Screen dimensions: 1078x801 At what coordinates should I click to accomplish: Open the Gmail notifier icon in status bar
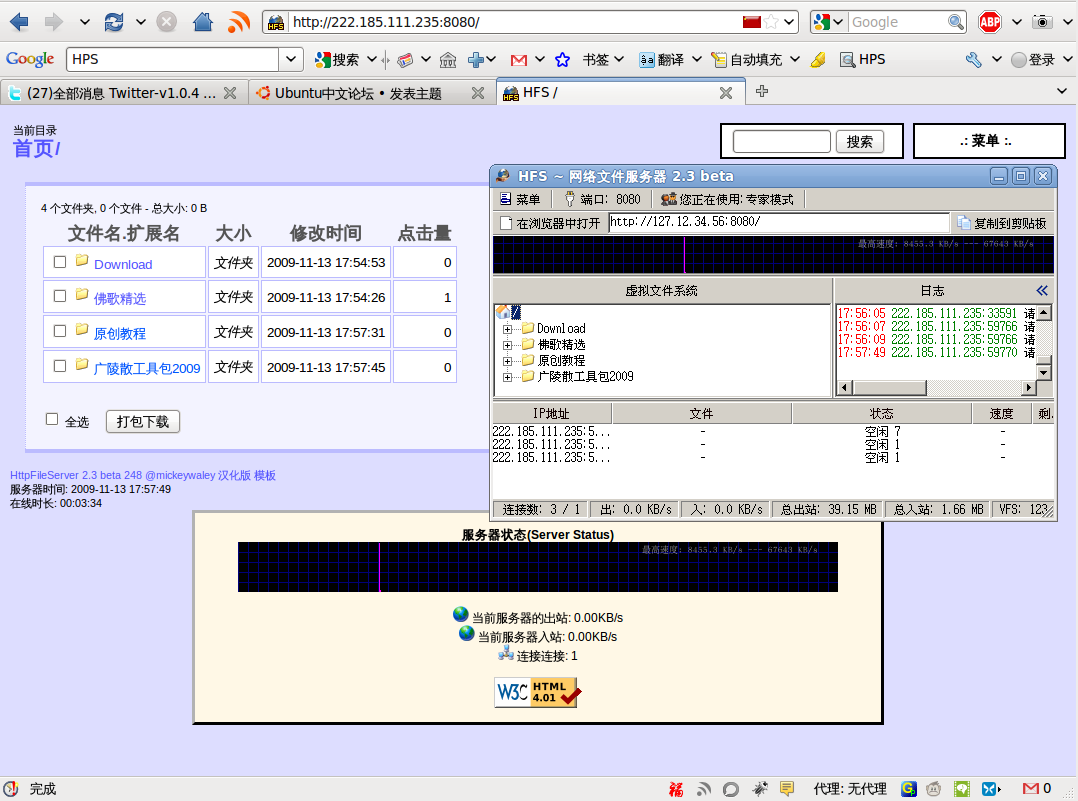[1030, 789]
